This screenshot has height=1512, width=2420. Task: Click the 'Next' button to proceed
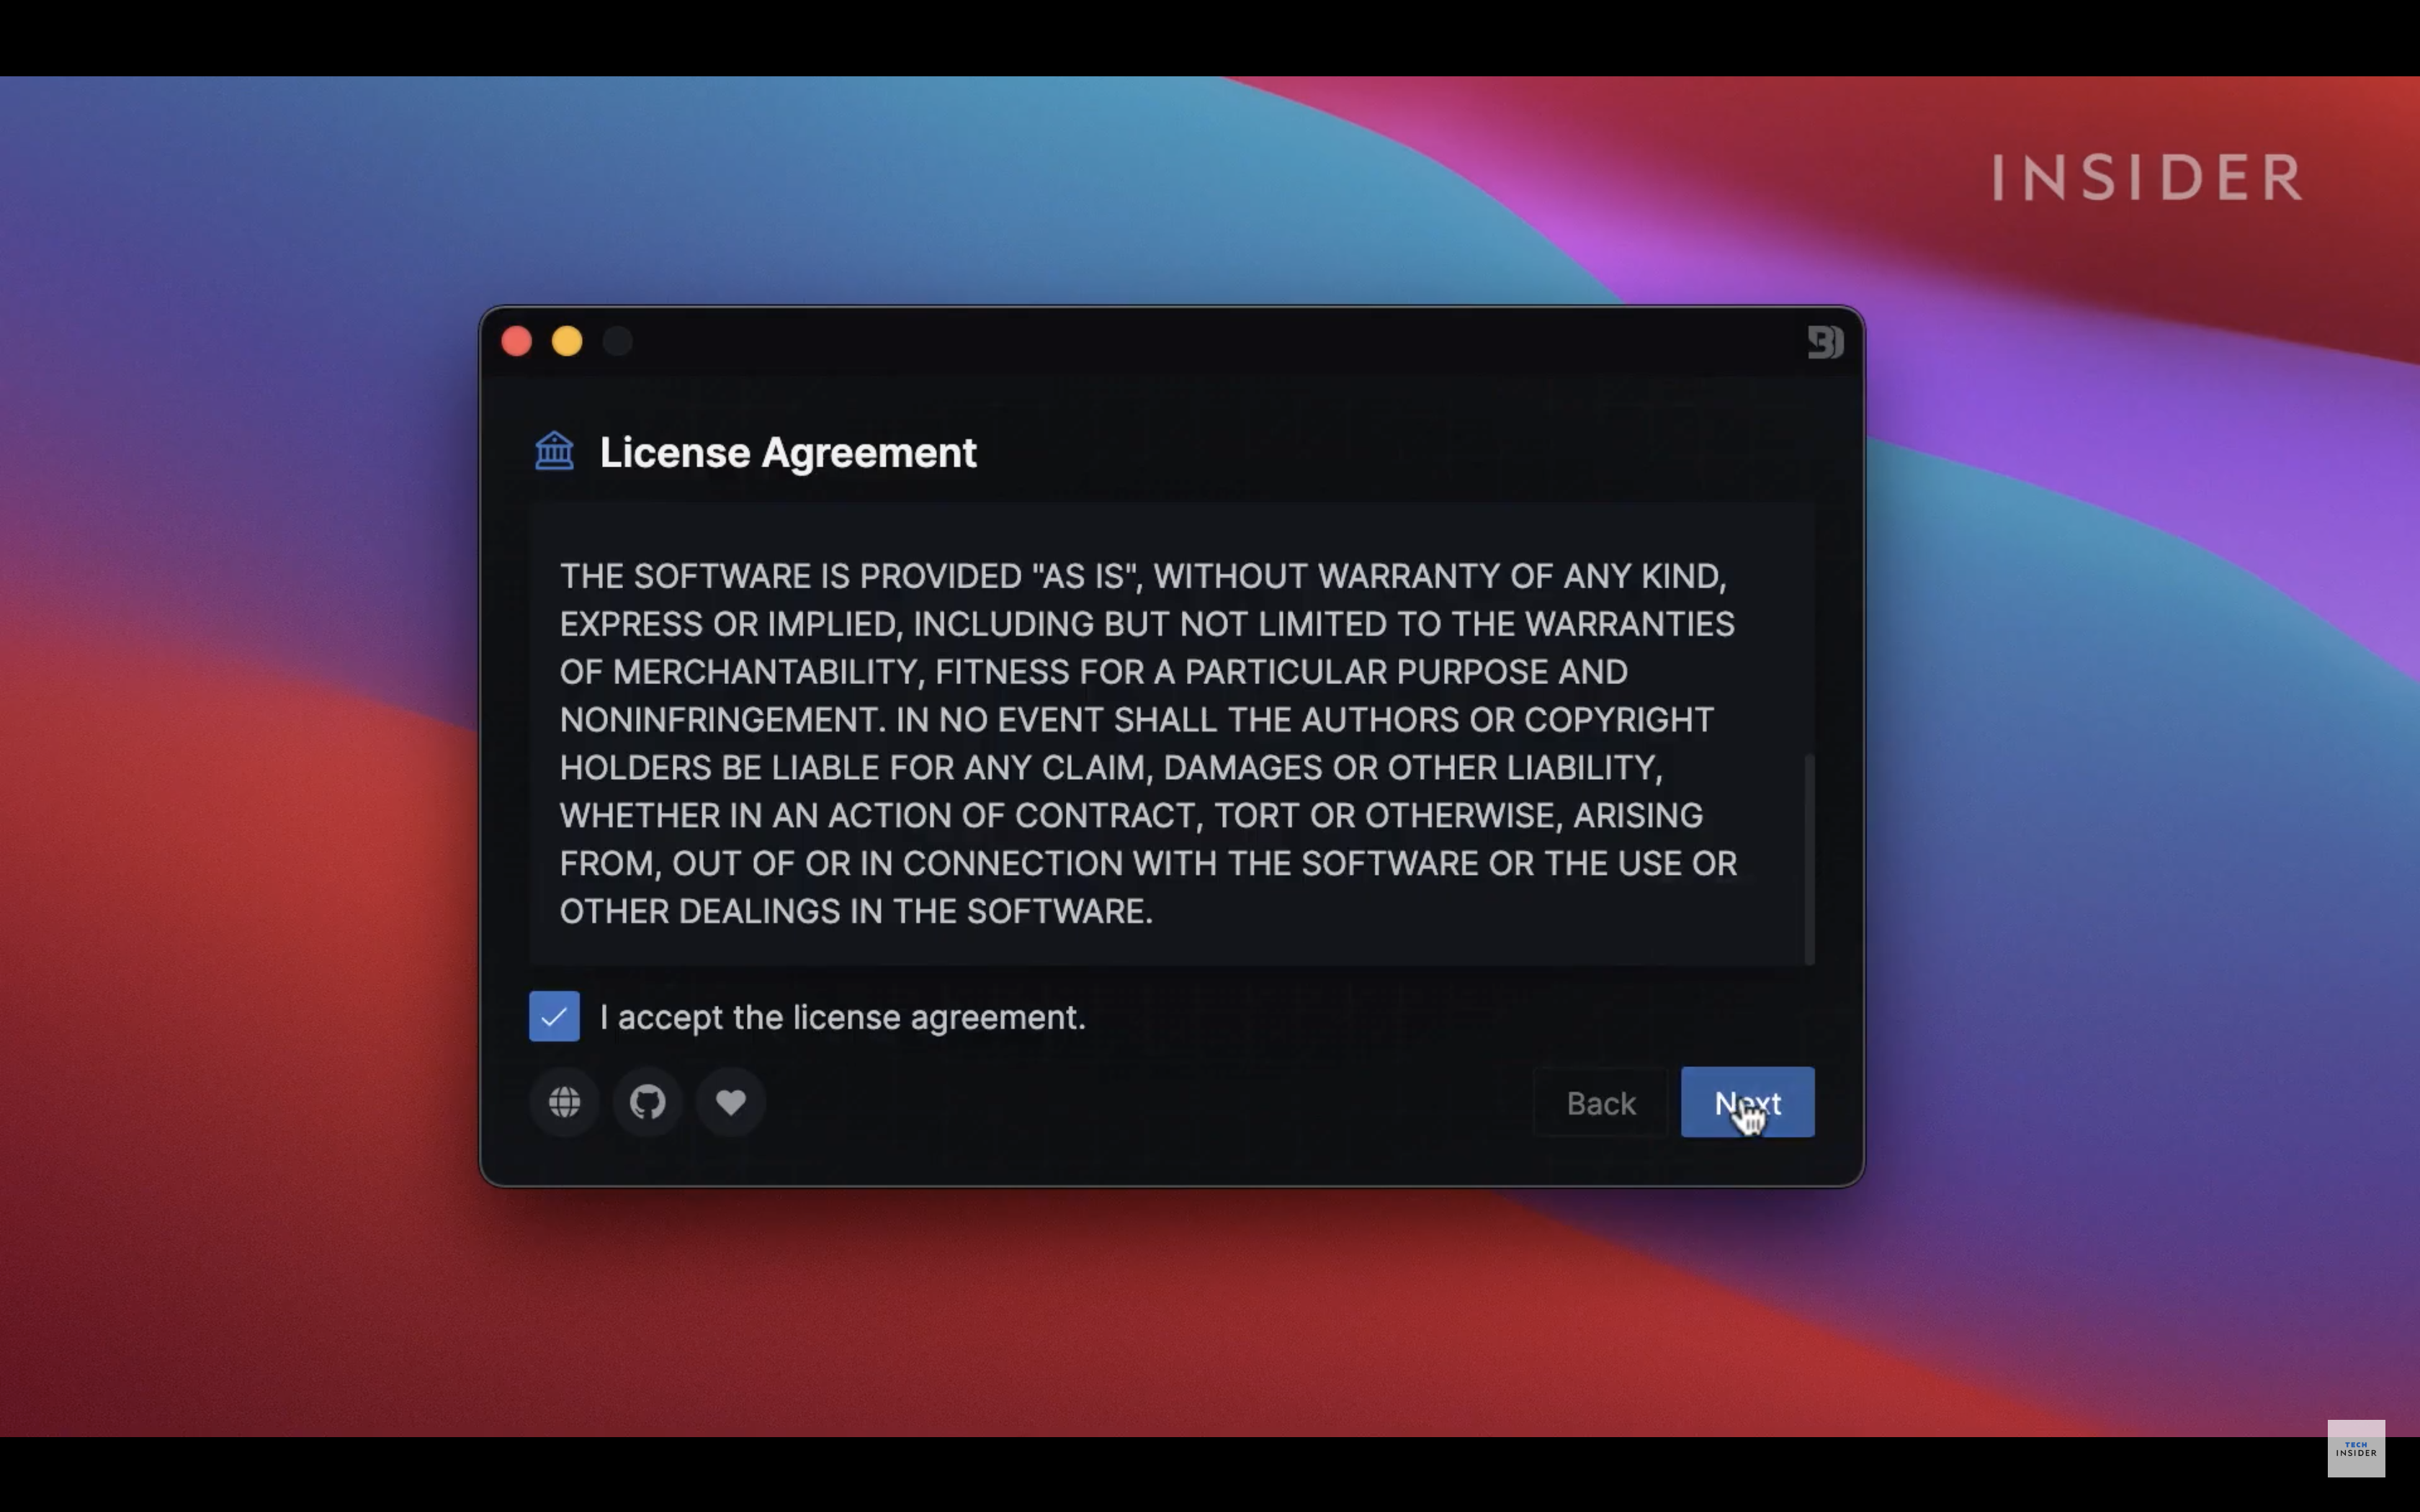[1747, 1101]
